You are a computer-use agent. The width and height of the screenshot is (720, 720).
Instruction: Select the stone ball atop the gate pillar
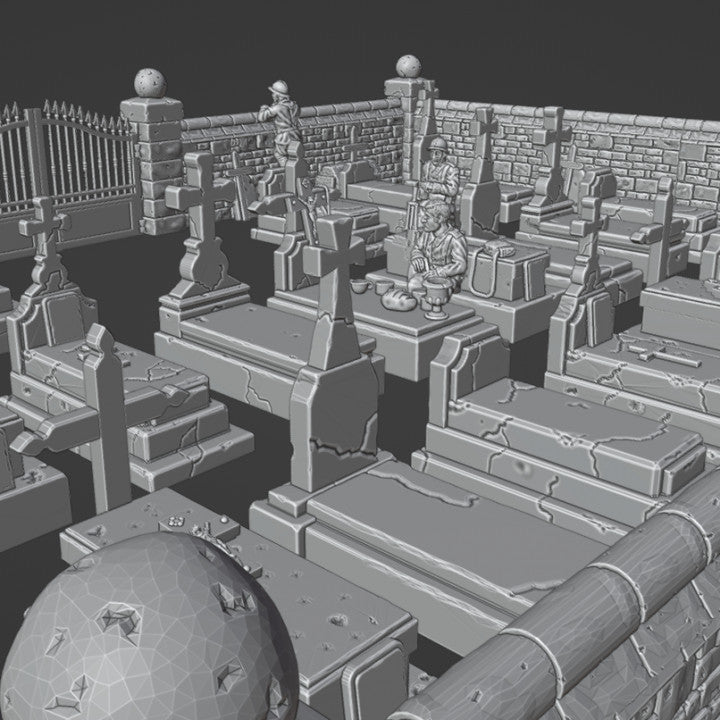[150, 82]
